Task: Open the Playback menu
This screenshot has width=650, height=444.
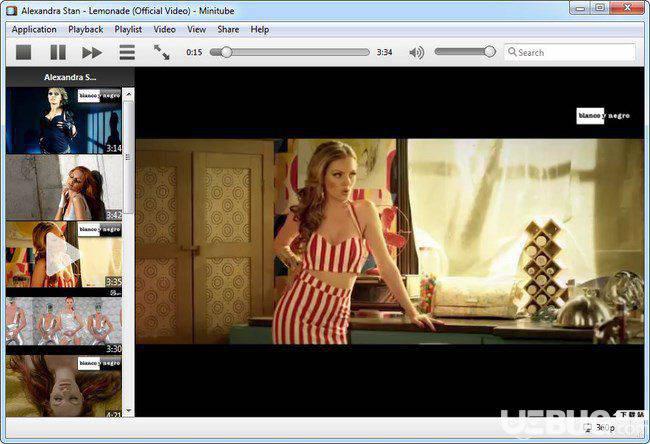Action: coord(85,29)
